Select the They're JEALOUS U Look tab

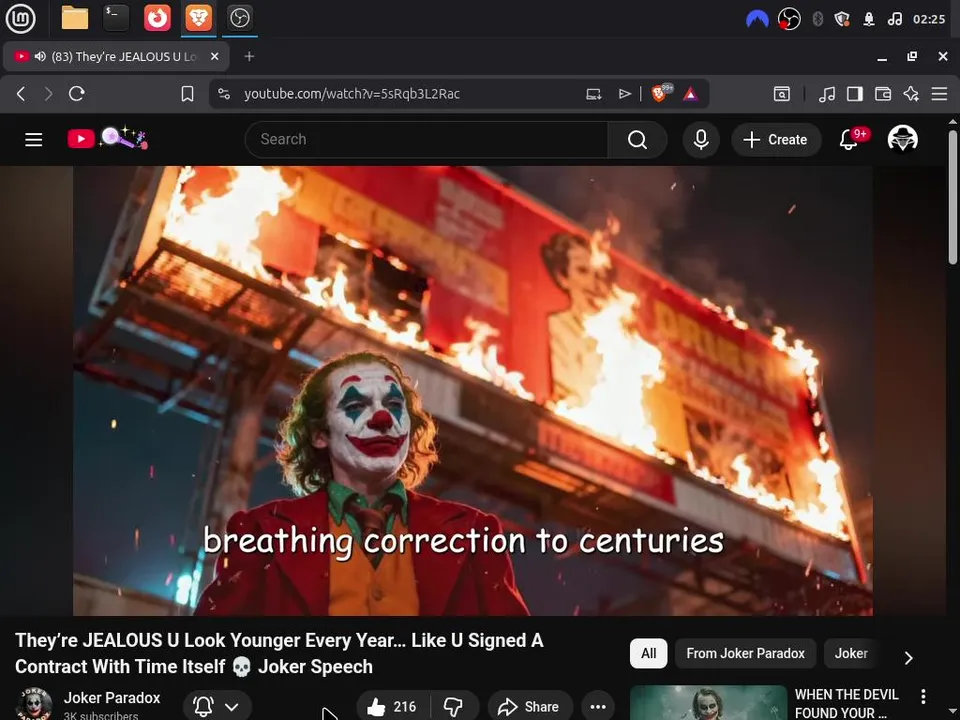pos(116,56)
